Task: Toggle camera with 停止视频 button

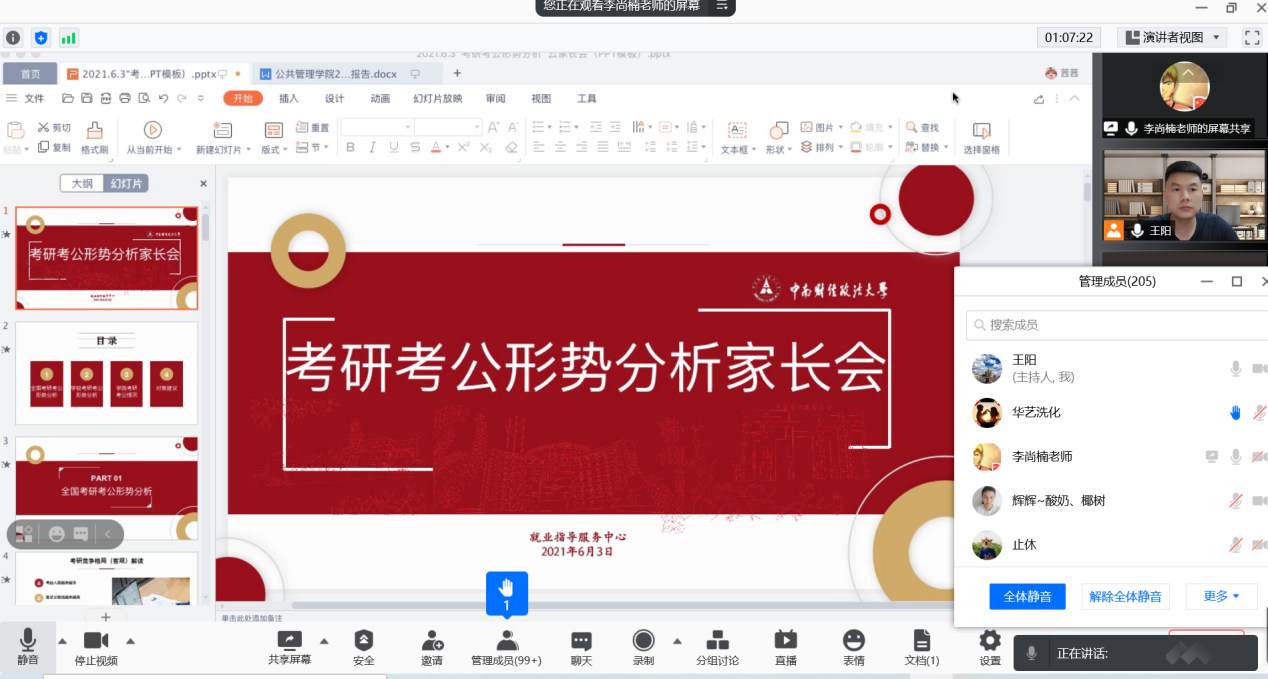Action: 96,641
